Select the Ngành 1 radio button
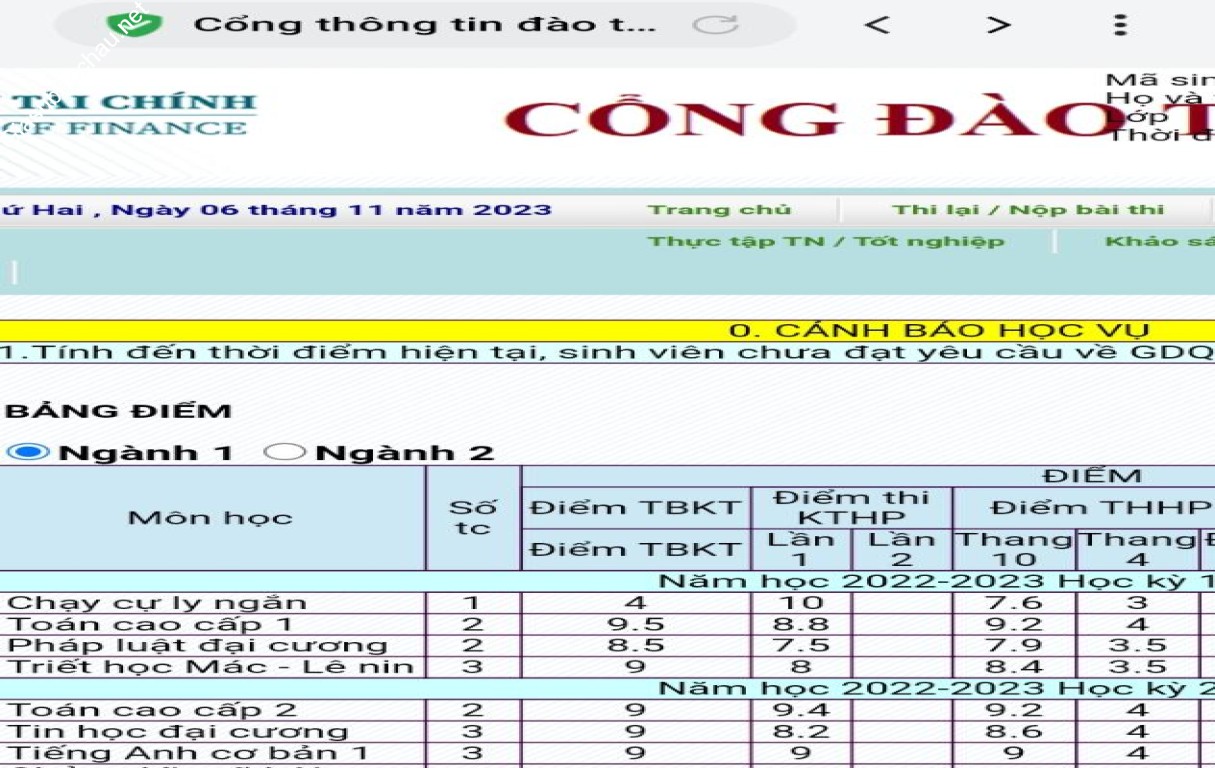1215x768 pixels. 27,452
